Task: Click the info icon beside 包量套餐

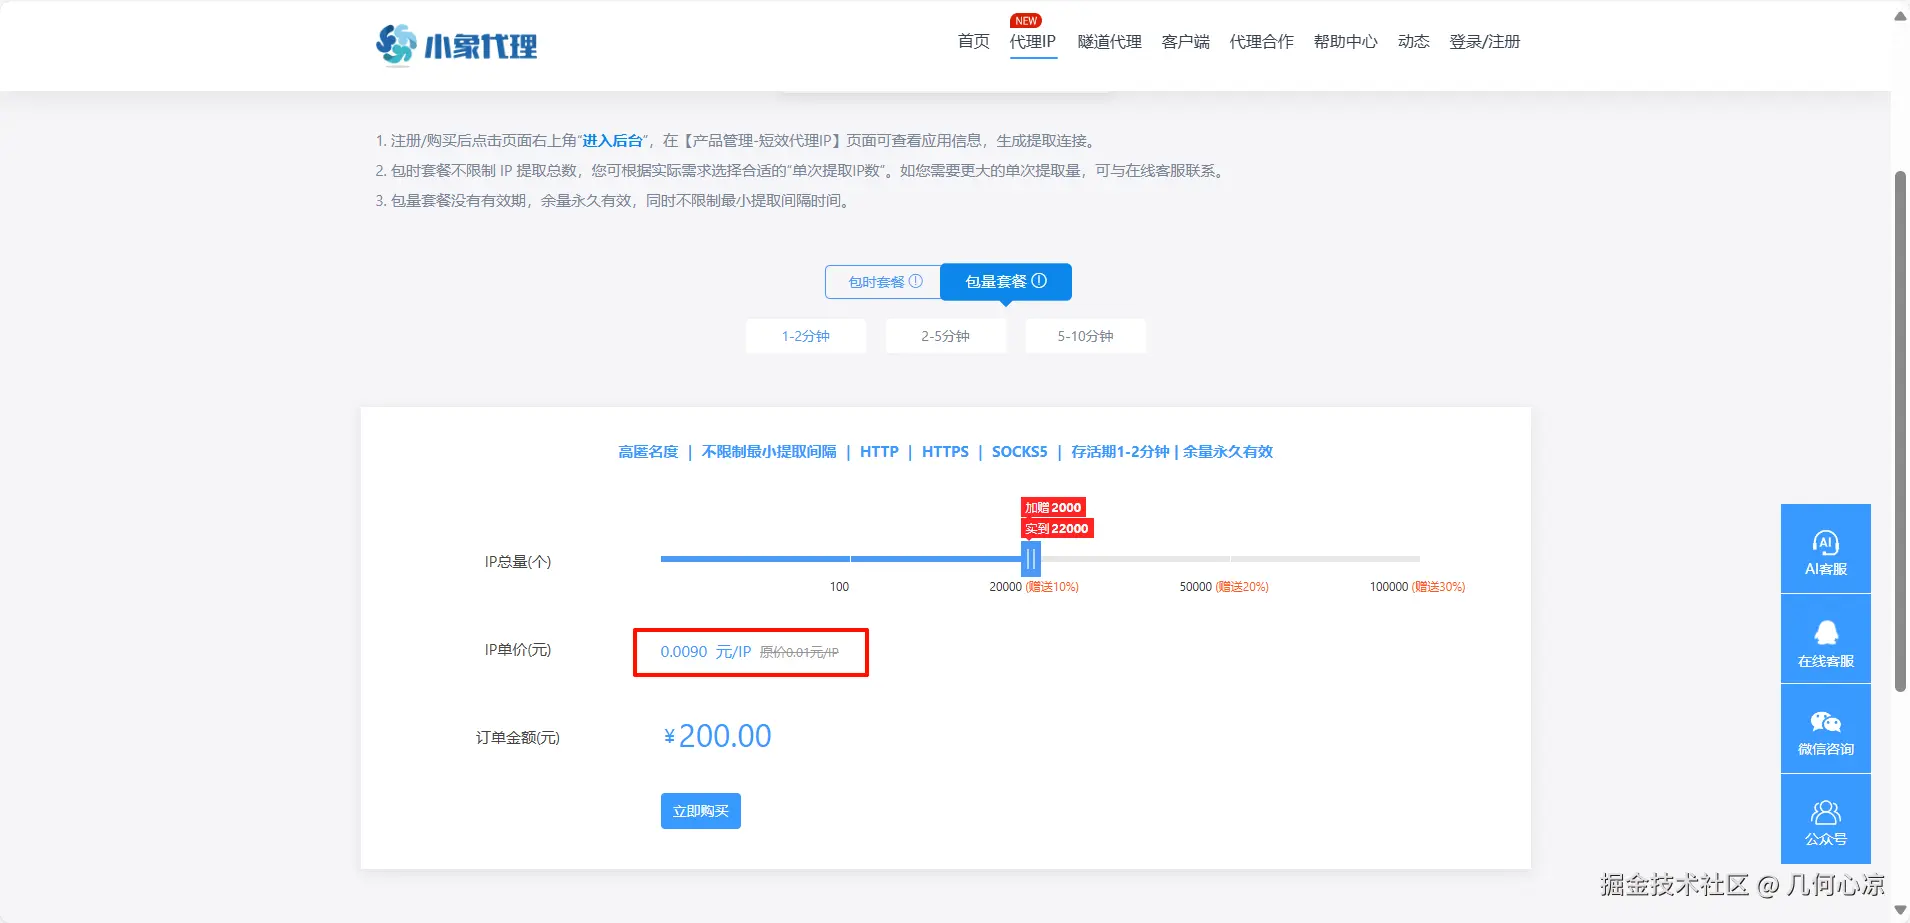Action: 1040,281
